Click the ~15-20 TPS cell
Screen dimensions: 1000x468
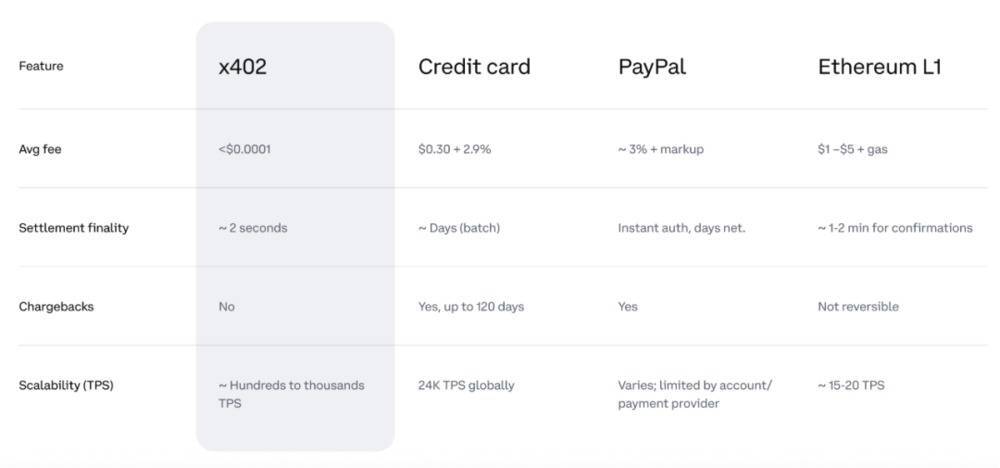point(851,385)
